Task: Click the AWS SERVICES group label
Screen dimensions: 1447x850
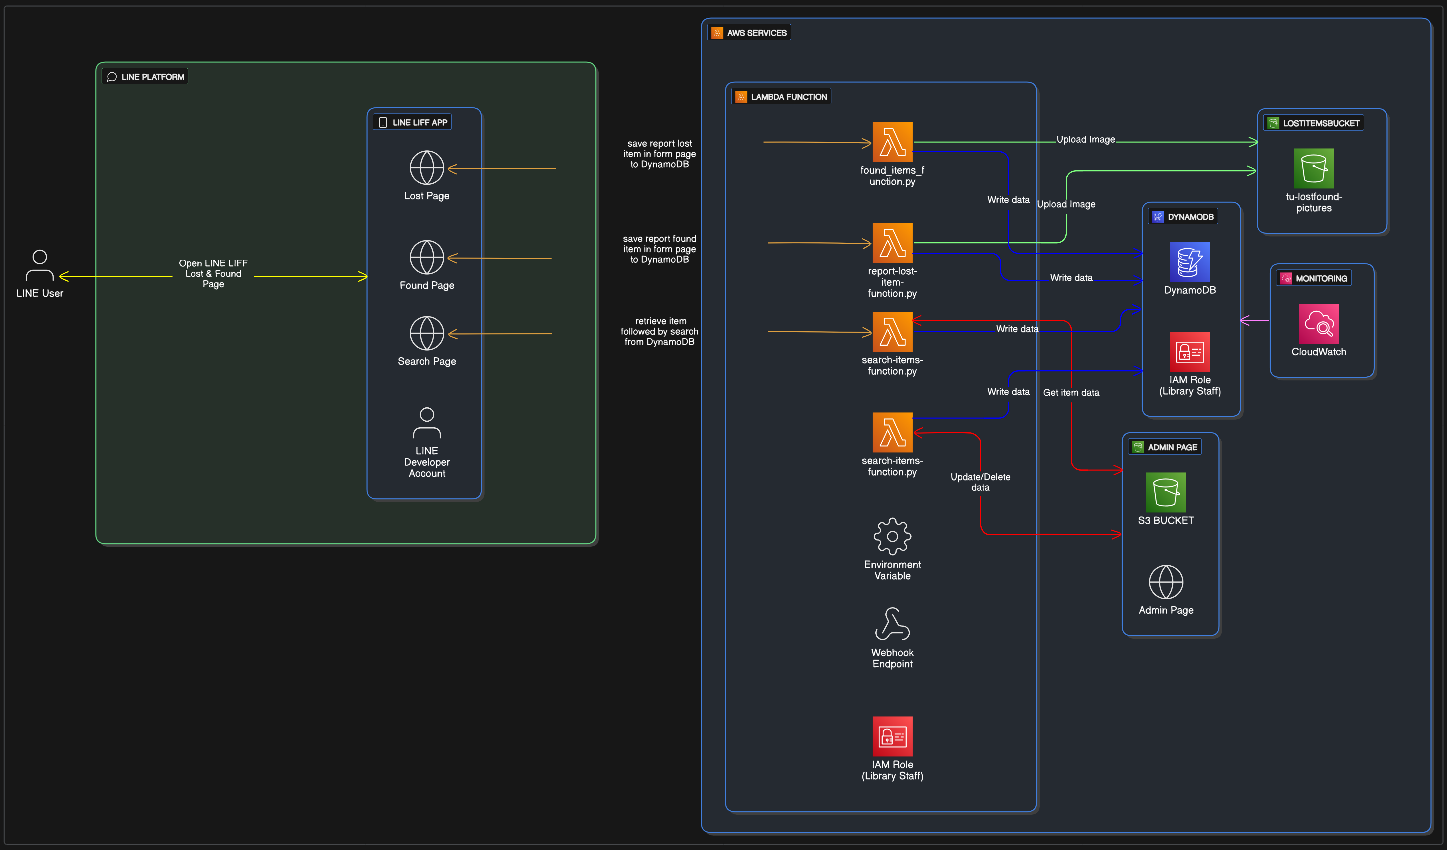Action: [x=756, y=33]
